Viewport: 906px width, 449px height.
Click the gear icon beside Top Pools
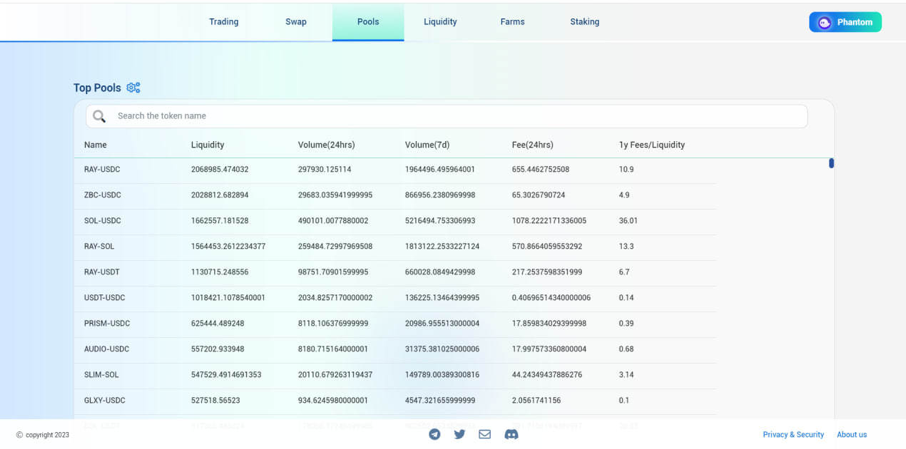coord(133,88)
